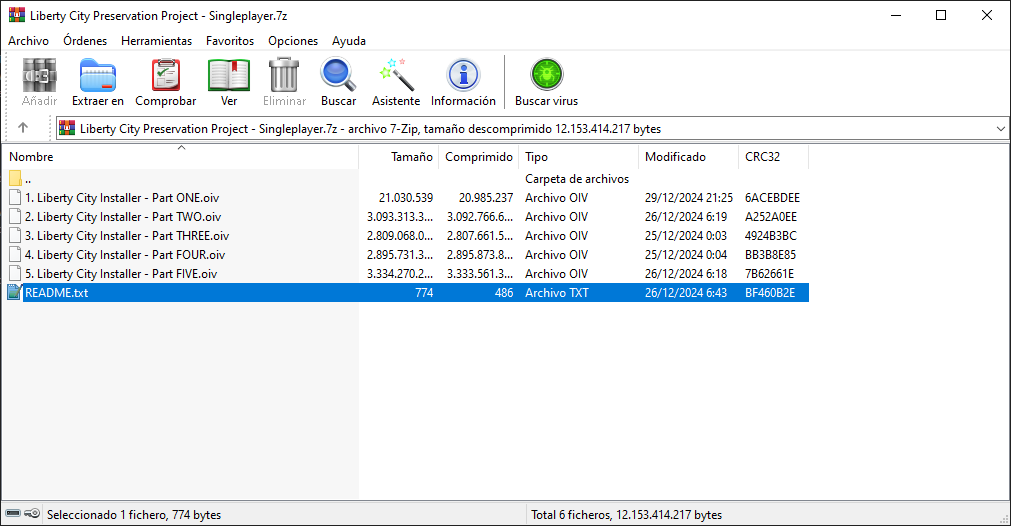
Task: Open the Ver book icon
Action: [x=229, y=75]
